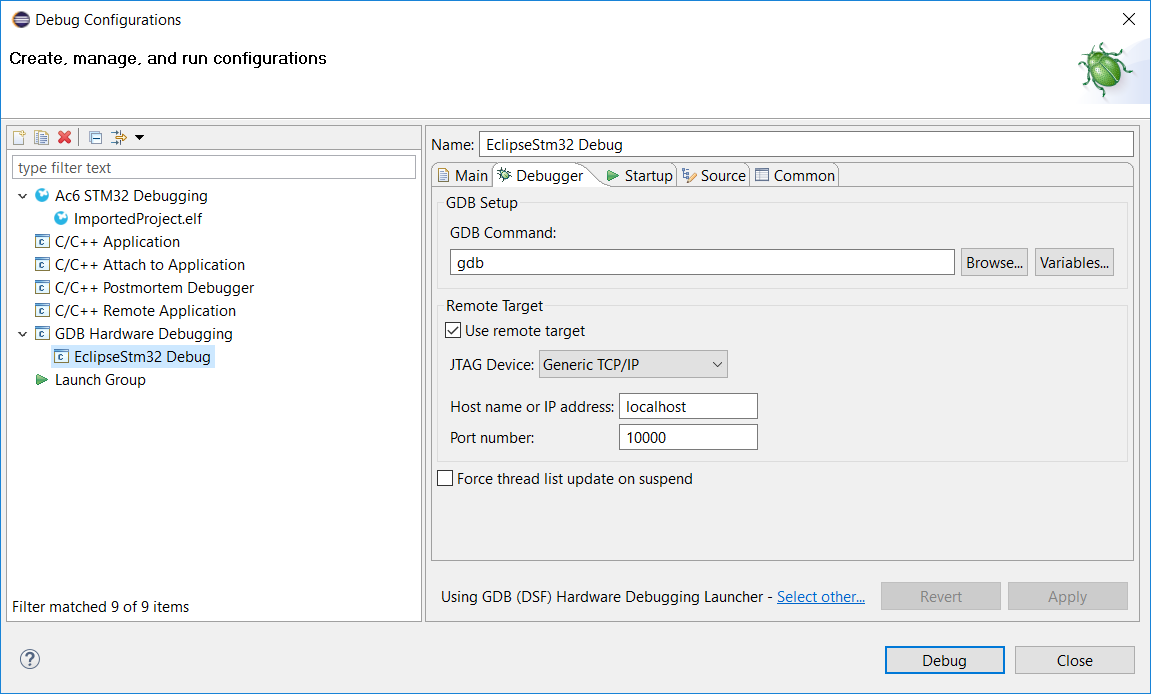Click the EclipseStm32 Debug configuration icon
Image resolution: width=1151 pixels, height=694 pixels.
coord(62,356)
